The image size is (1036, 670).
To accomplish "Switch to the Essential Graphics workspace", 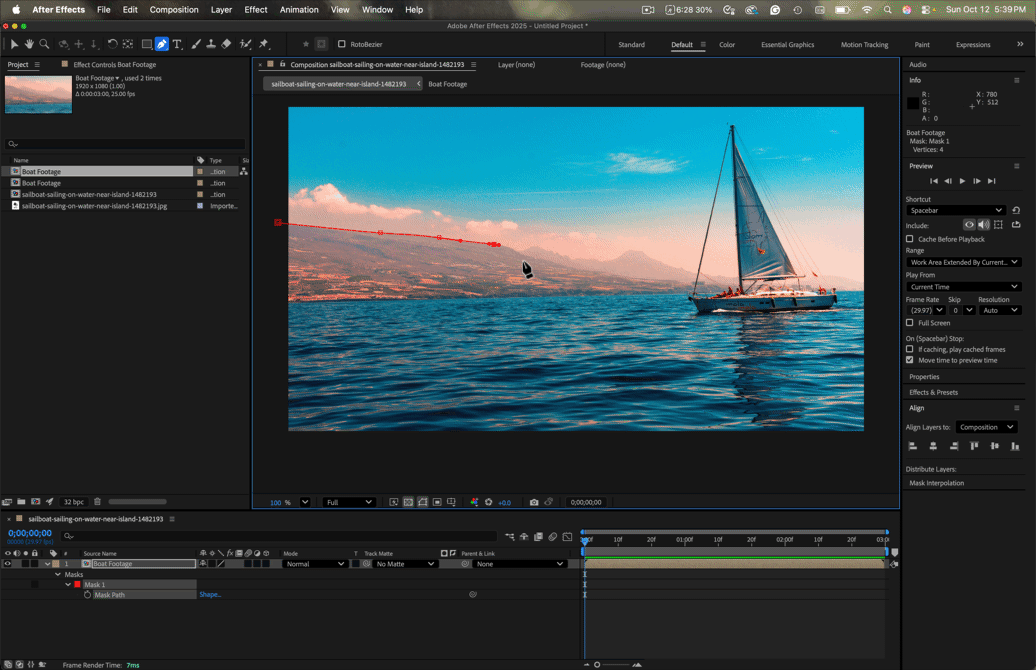I will (788, 45).
